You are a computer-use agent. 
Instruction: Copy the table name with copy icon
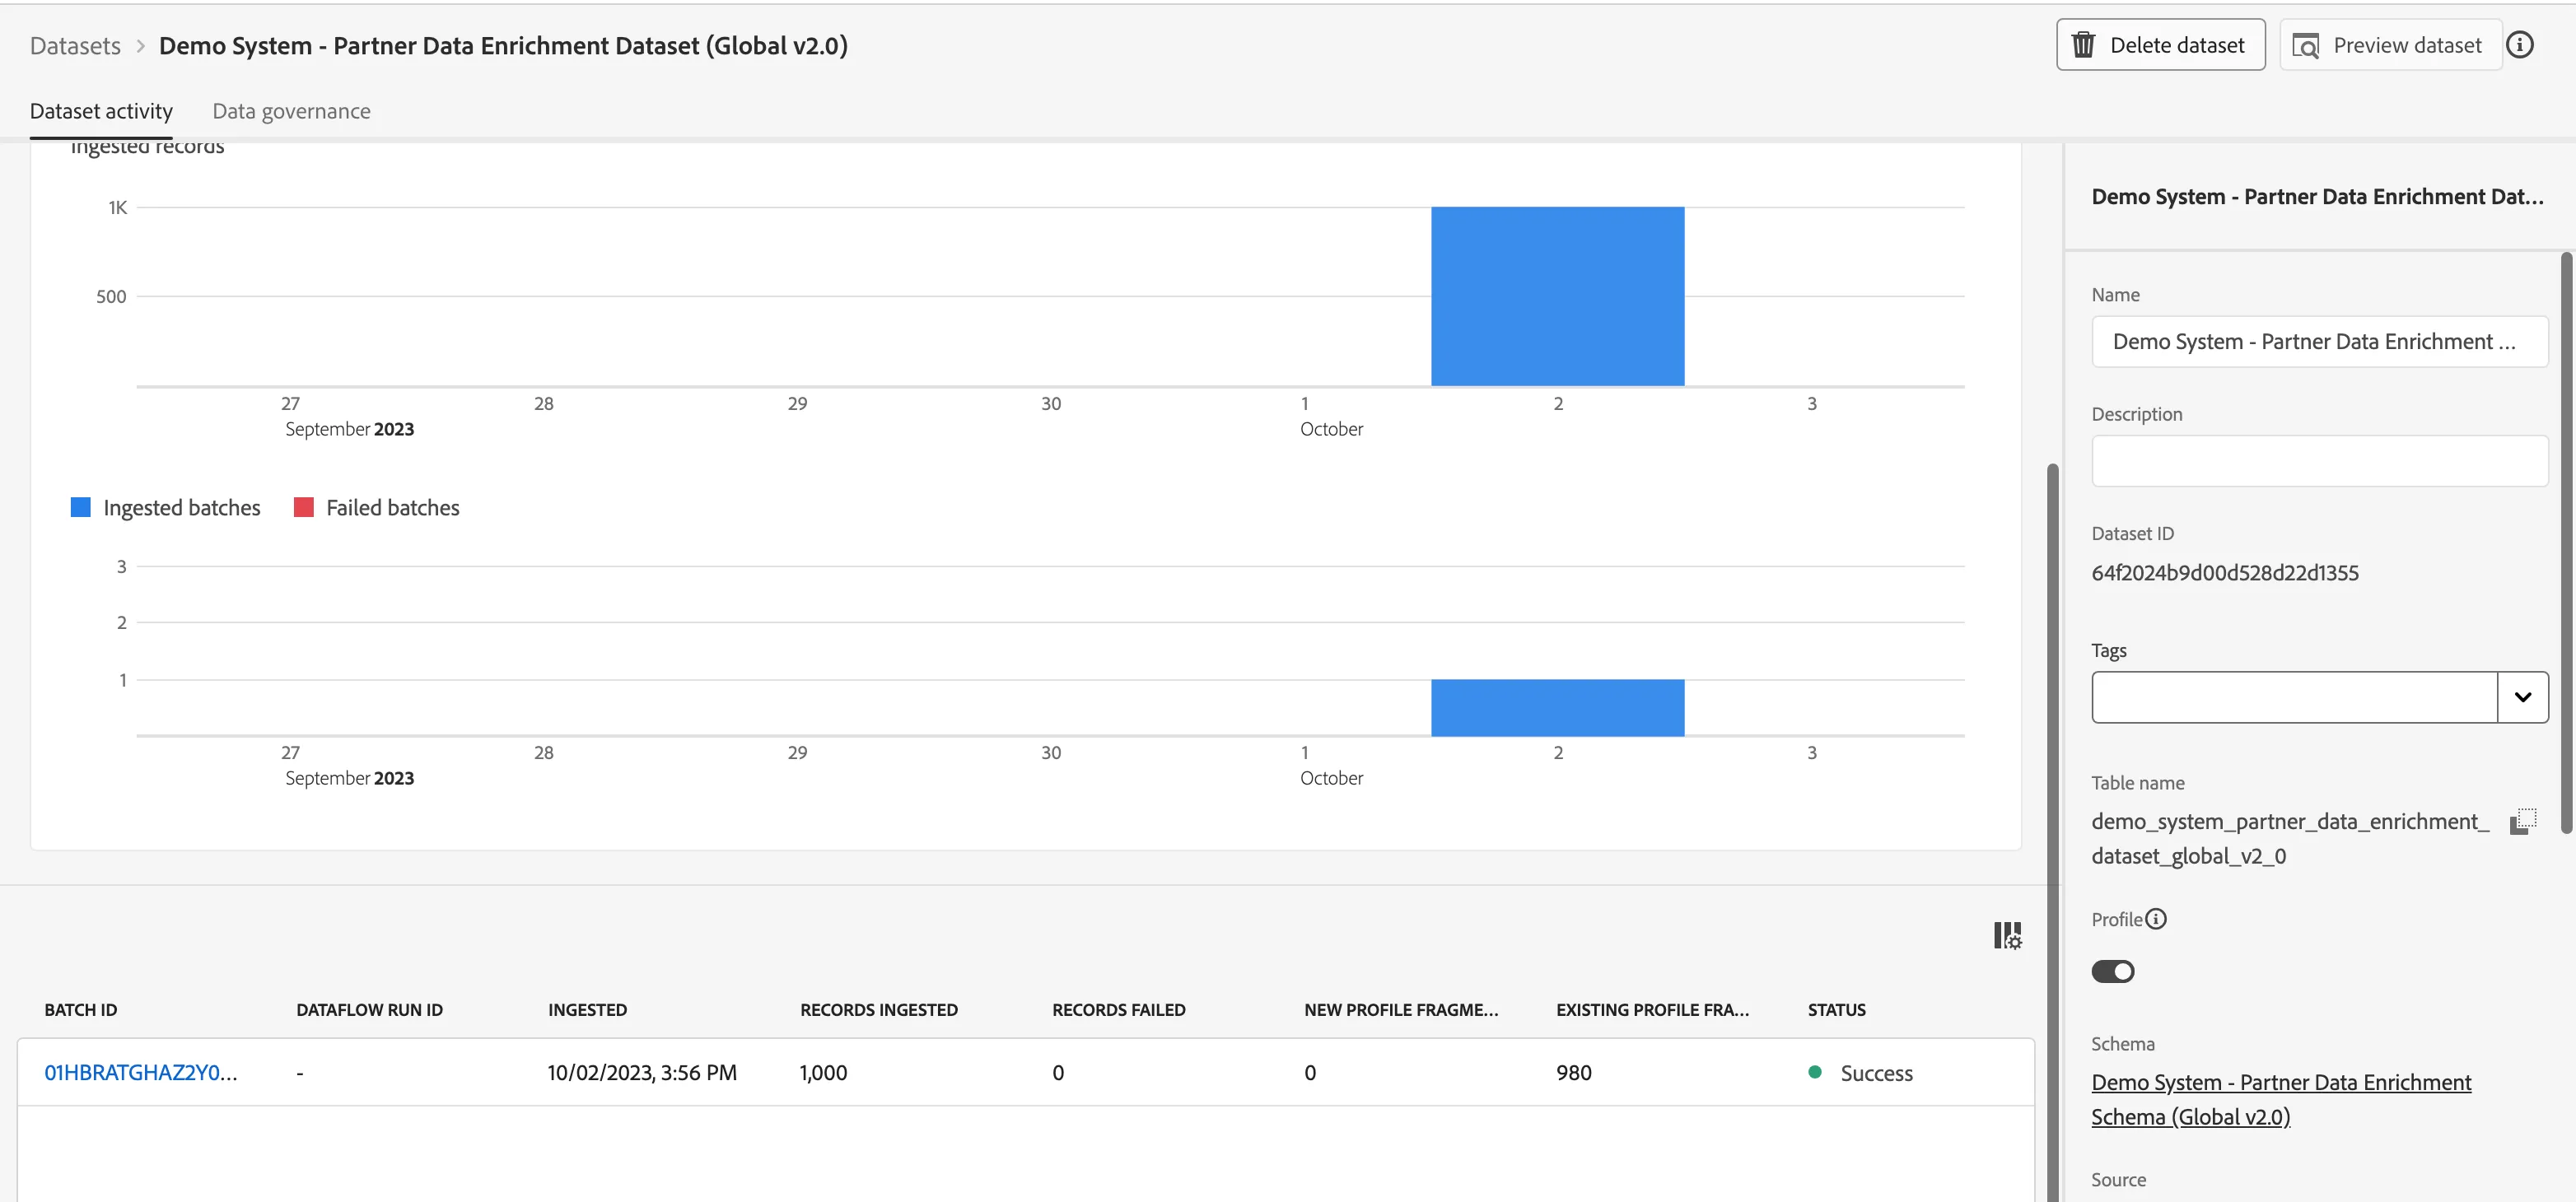[x=2523, y=822]
